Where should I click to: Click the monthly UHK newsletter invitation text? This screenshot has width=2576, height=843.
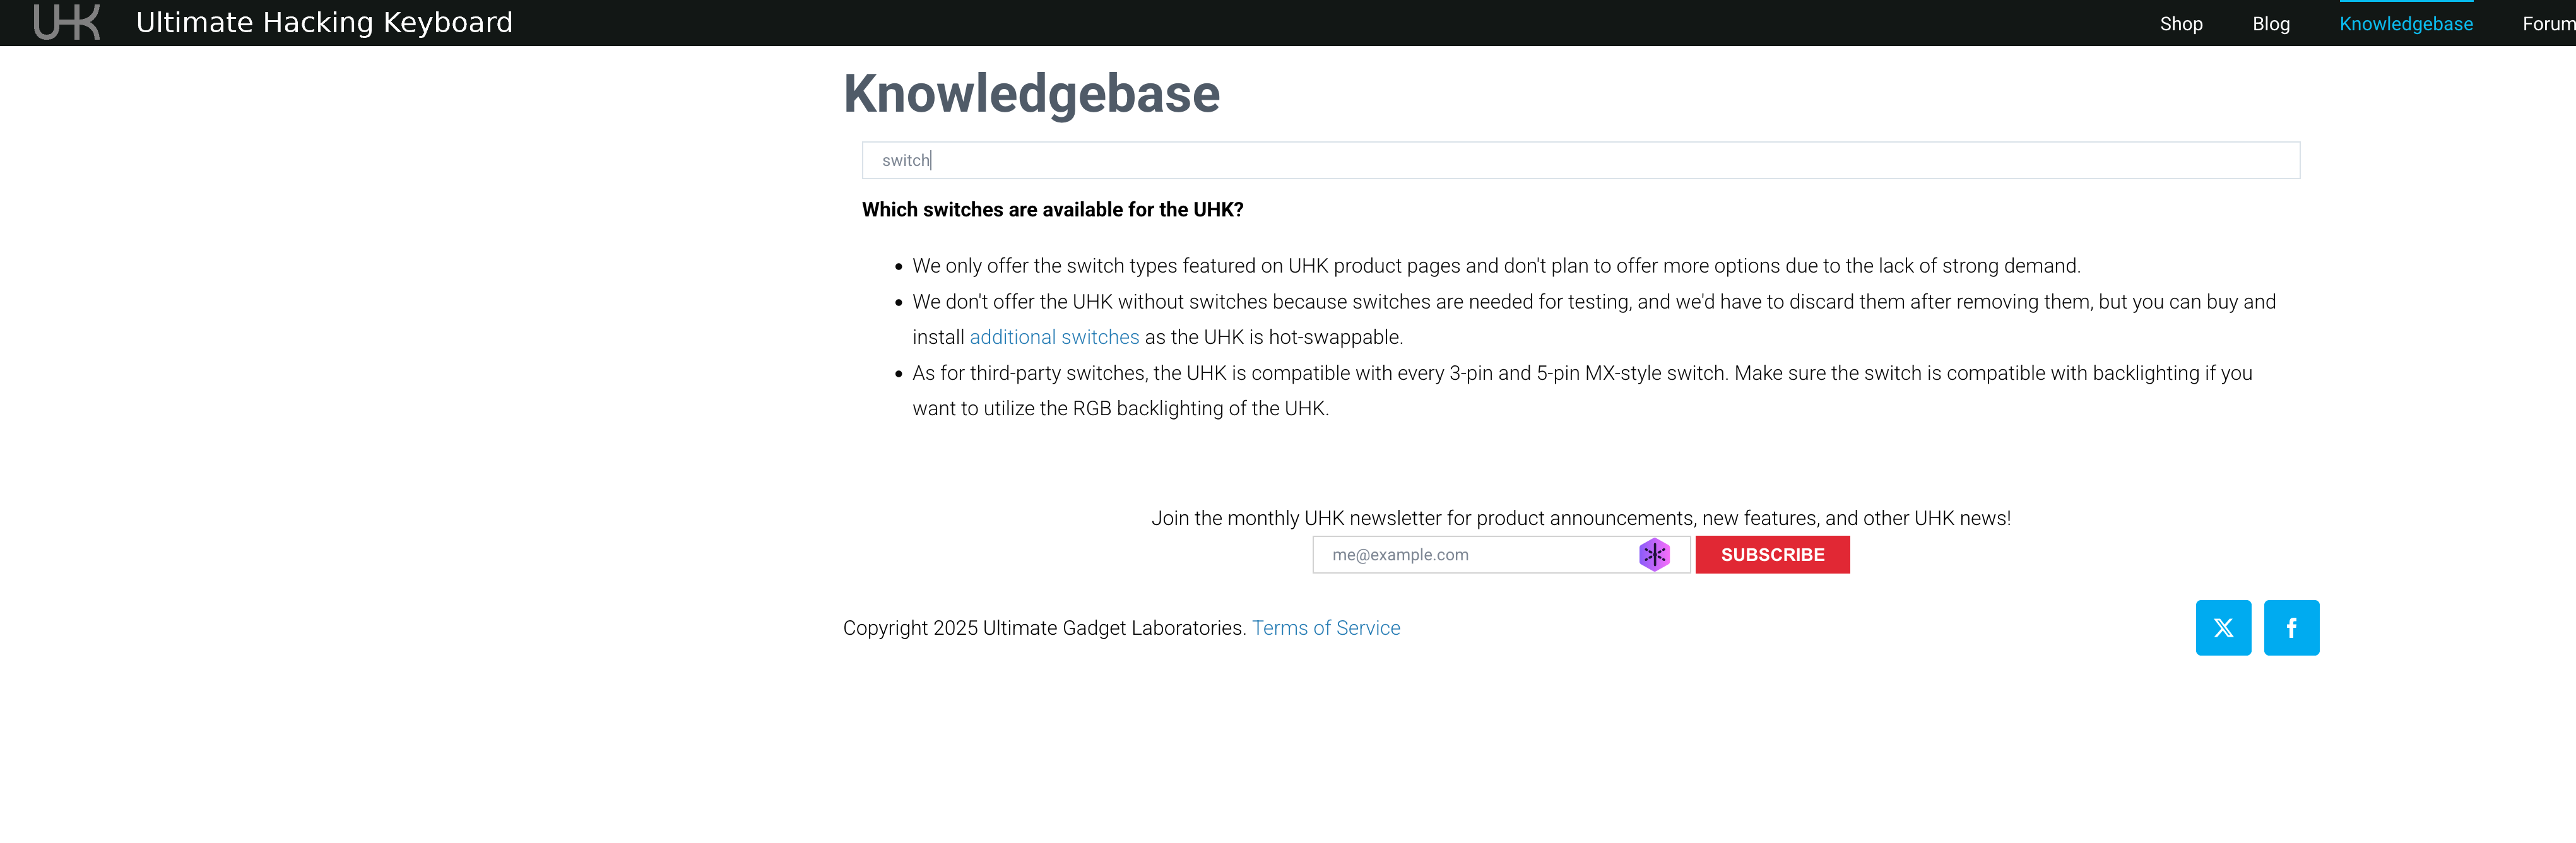(1580, 518)
